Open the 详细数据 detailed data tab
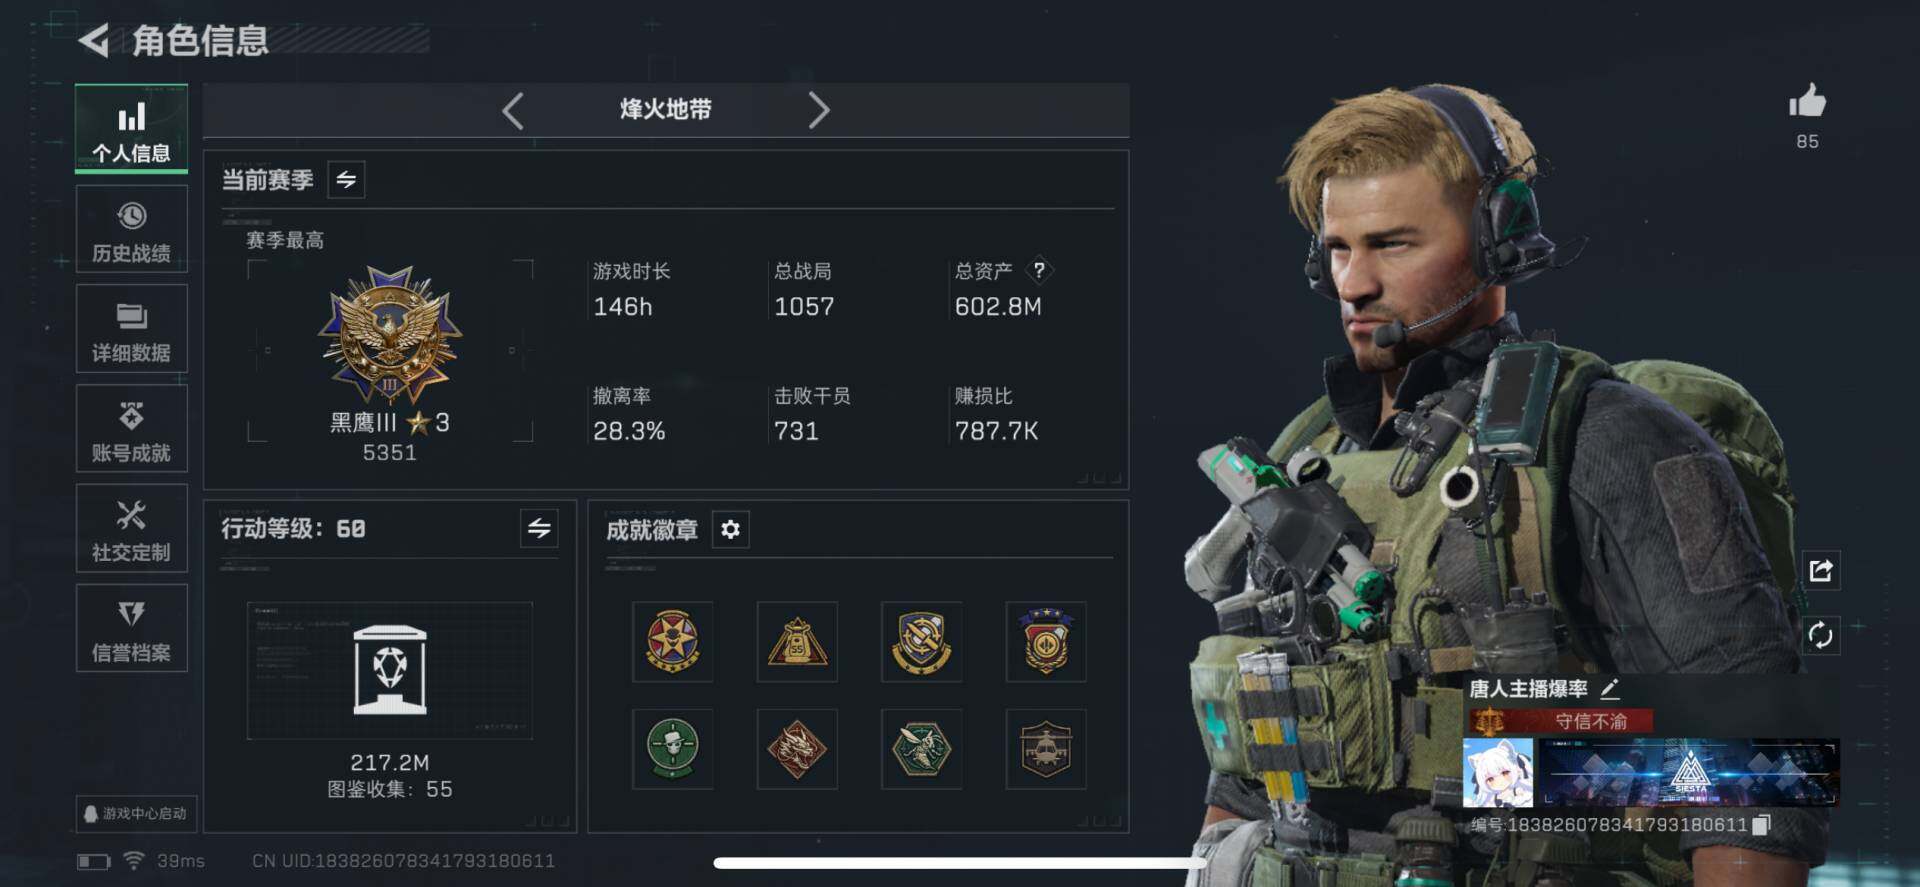The height and width of the screenshot is (887, 1920). coord(131,329)
